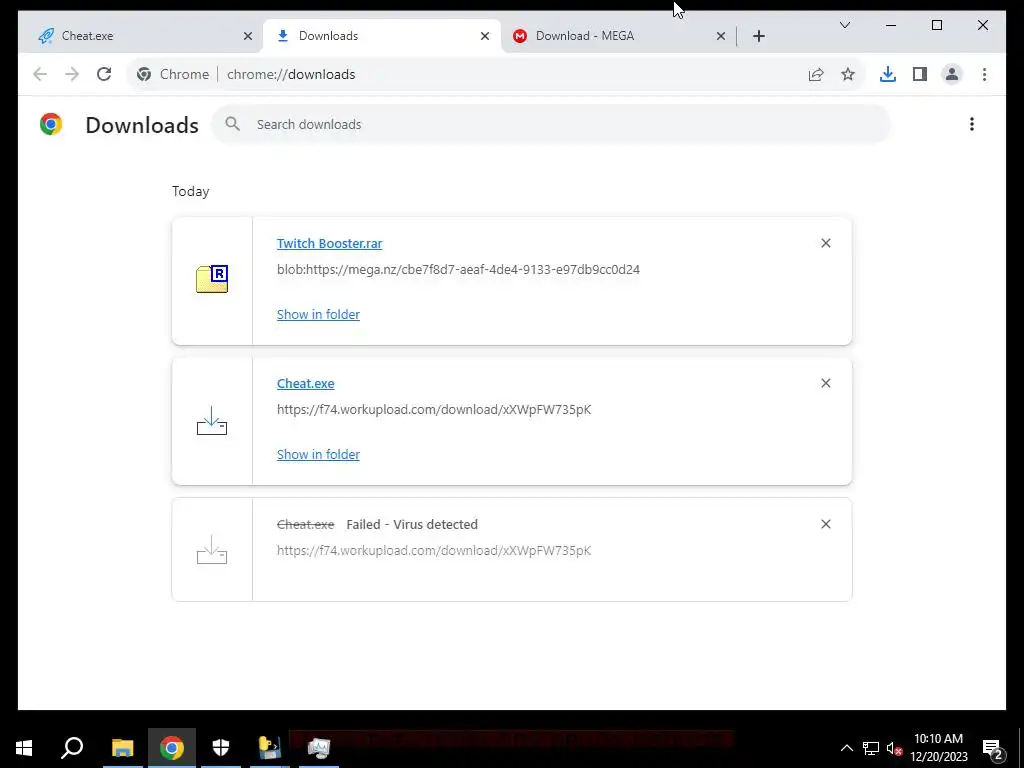
Task: Open the muted volume tray icon
Action: pyautogui.click(x=894, y=748)
